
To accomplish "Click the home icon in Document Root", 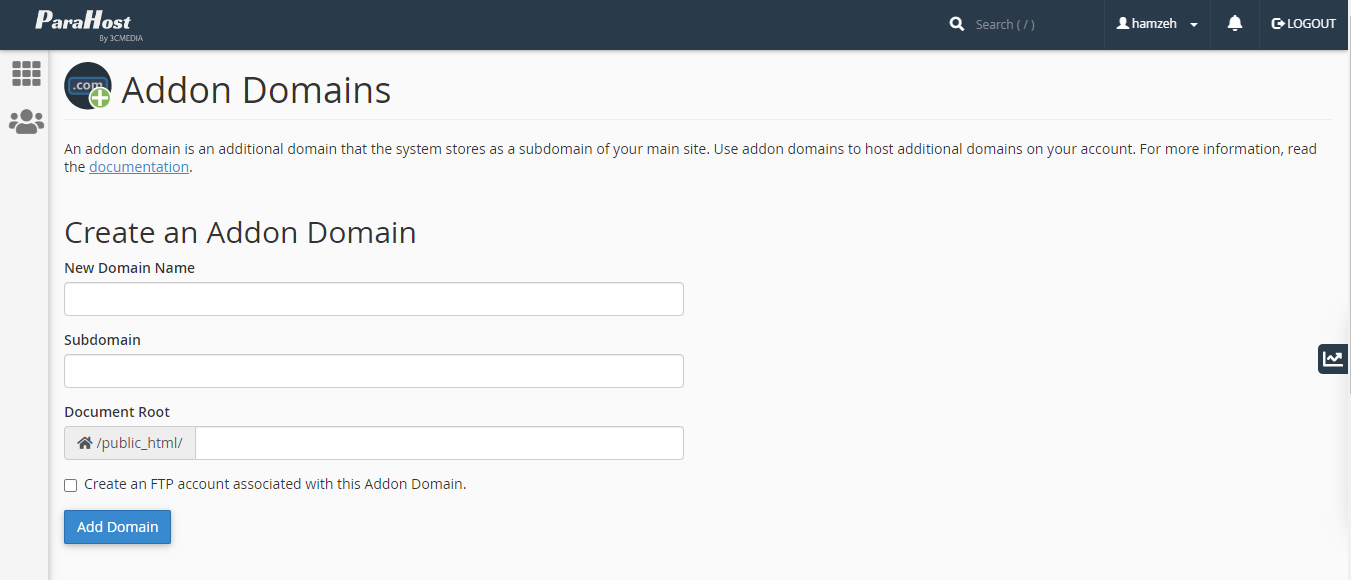I will [x=85, y=443].
